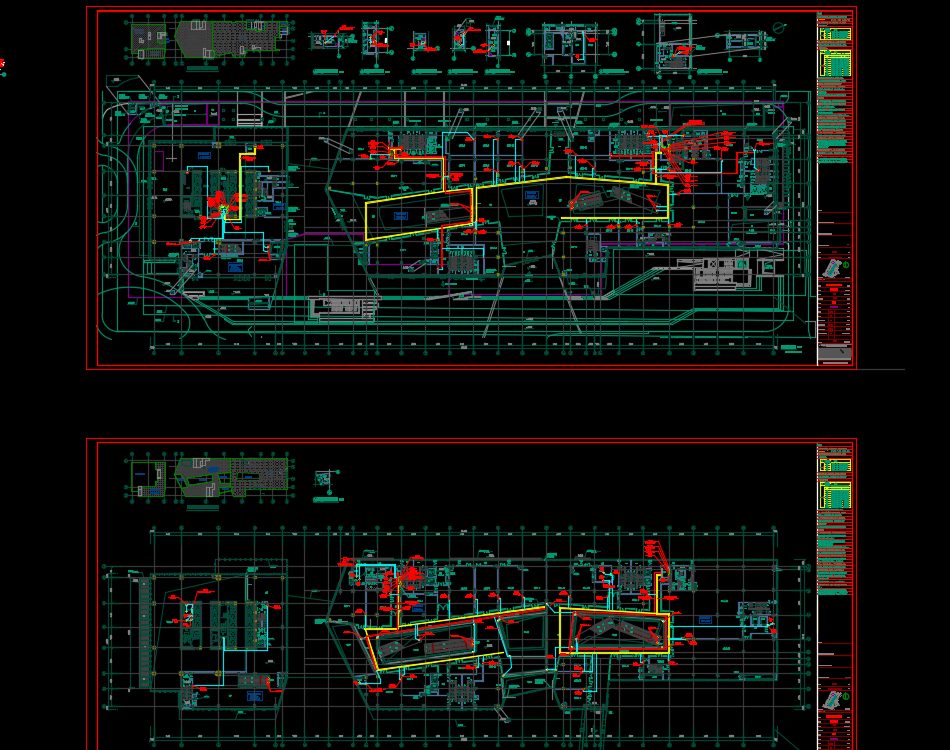Select the left yellow parallelogram zone, lower plan

(454, 639)
